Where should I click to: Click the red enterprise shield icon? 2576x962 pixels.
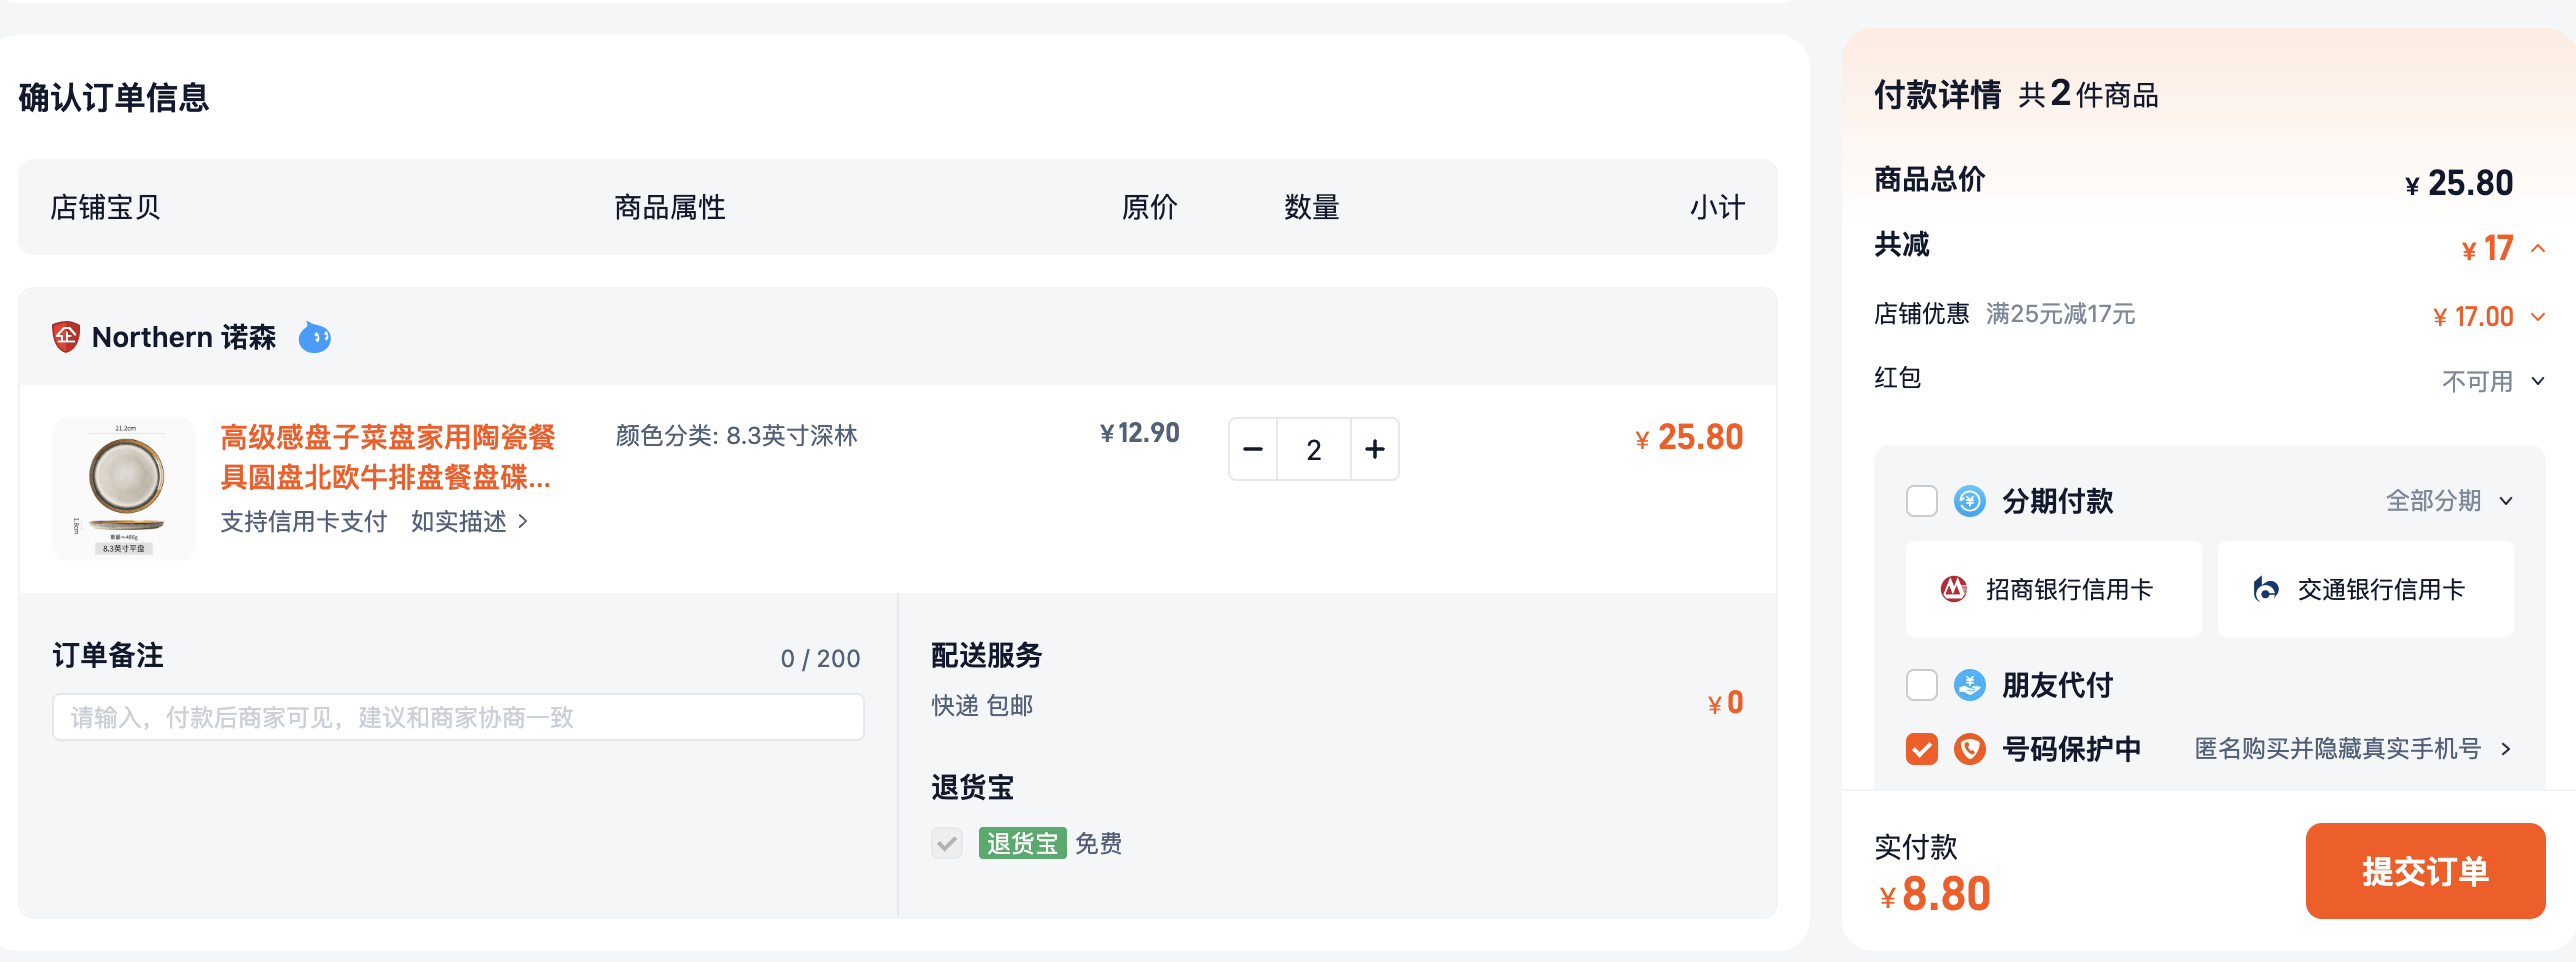(65, 337)
